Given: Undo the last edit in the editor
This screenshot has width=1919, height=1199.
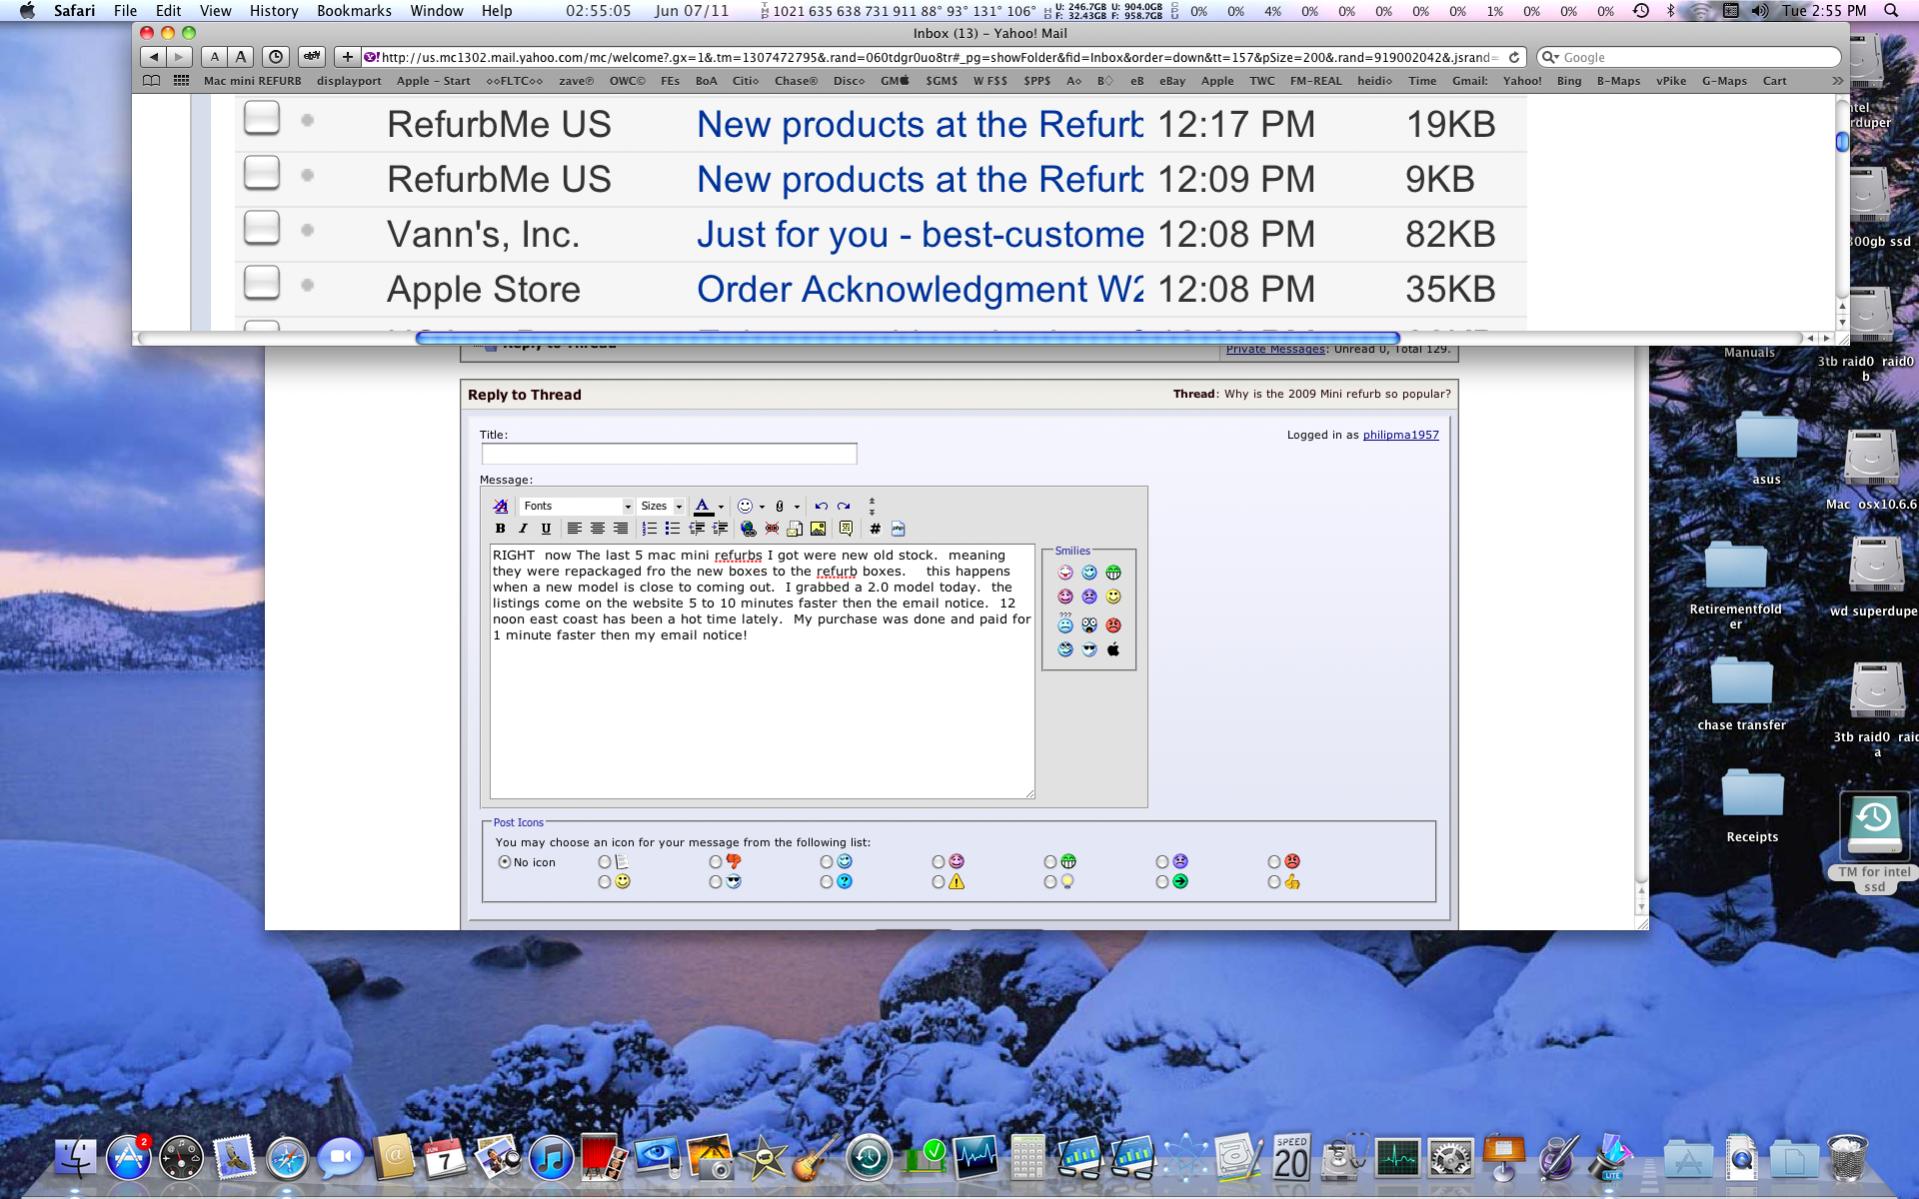Looking at the screenshot, I should tap(821, 506).
